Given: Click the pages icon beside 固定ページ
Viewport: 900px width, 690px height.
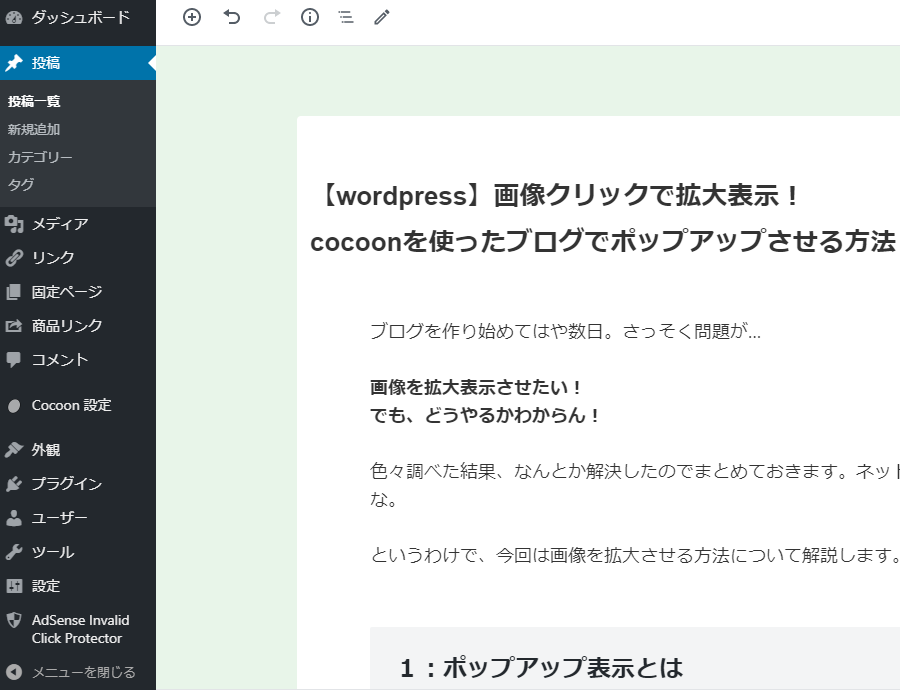Looking at the screenshot, I should [14, 292].
